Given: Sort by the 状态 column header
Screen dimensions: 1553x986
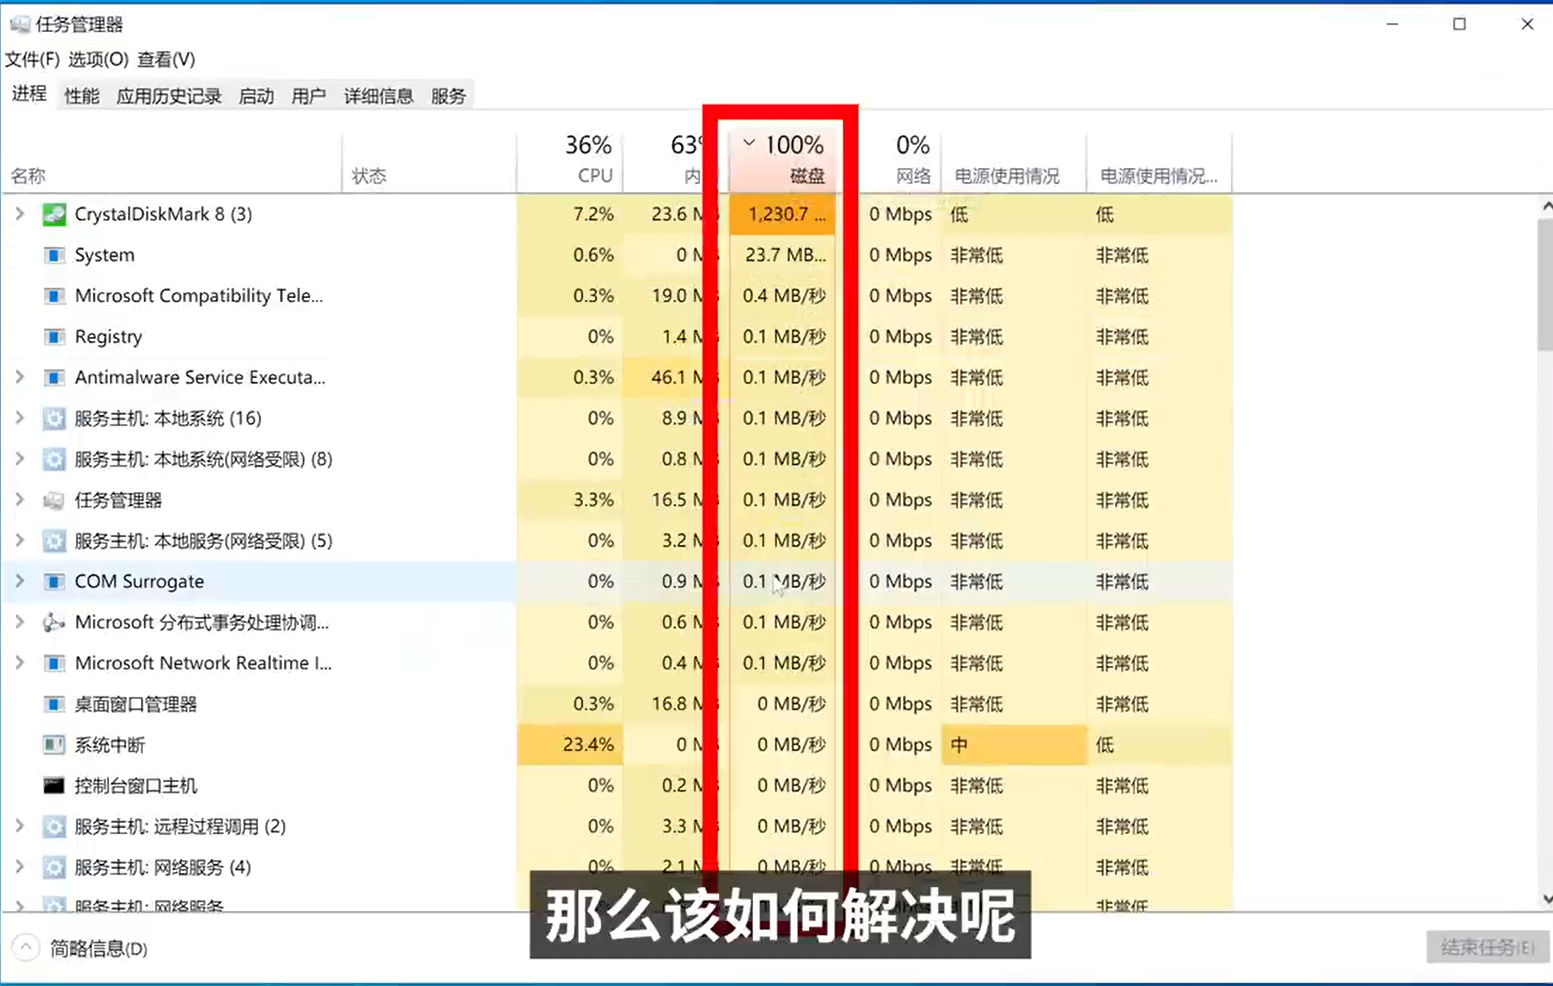Looking at the screenshot, I should tap(429, 161).
